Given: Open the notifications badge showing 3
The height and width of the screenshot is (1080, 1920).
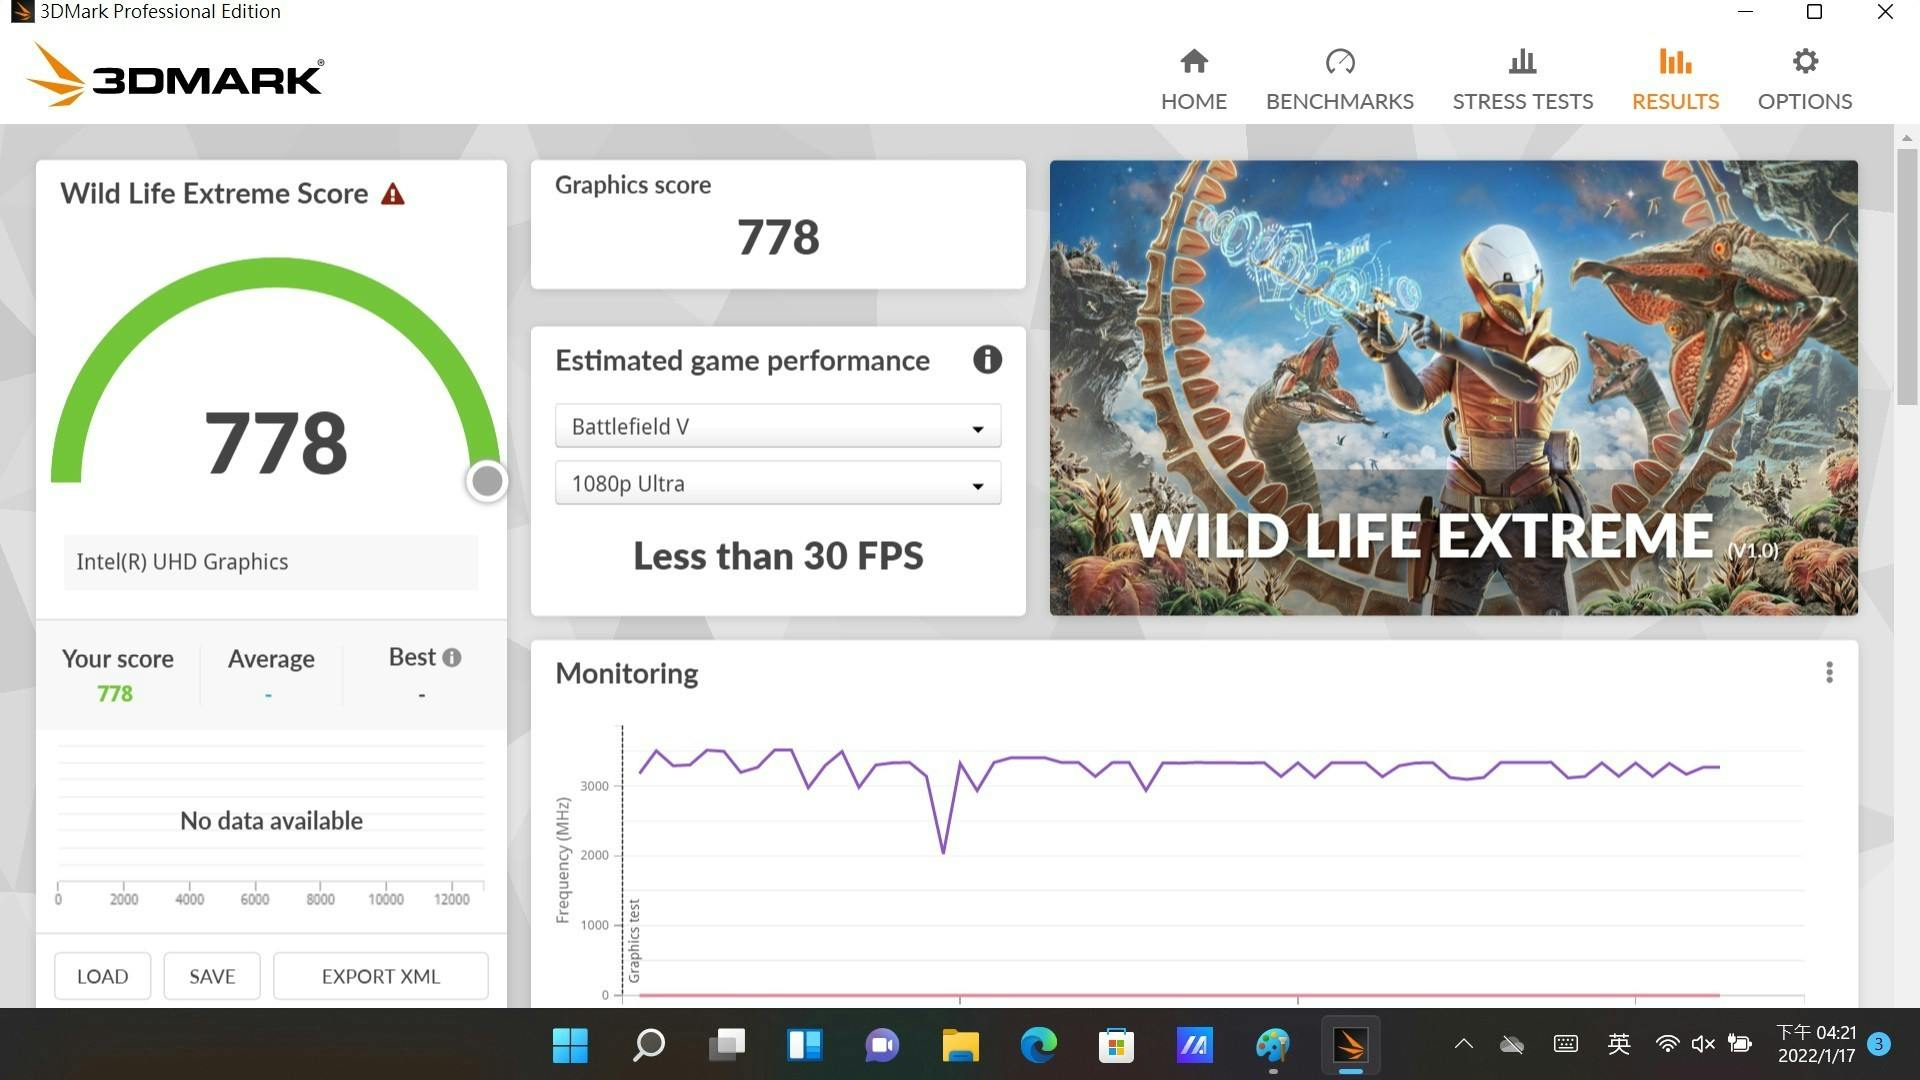Looking at the screenshot, I should click(1879, 1044).
